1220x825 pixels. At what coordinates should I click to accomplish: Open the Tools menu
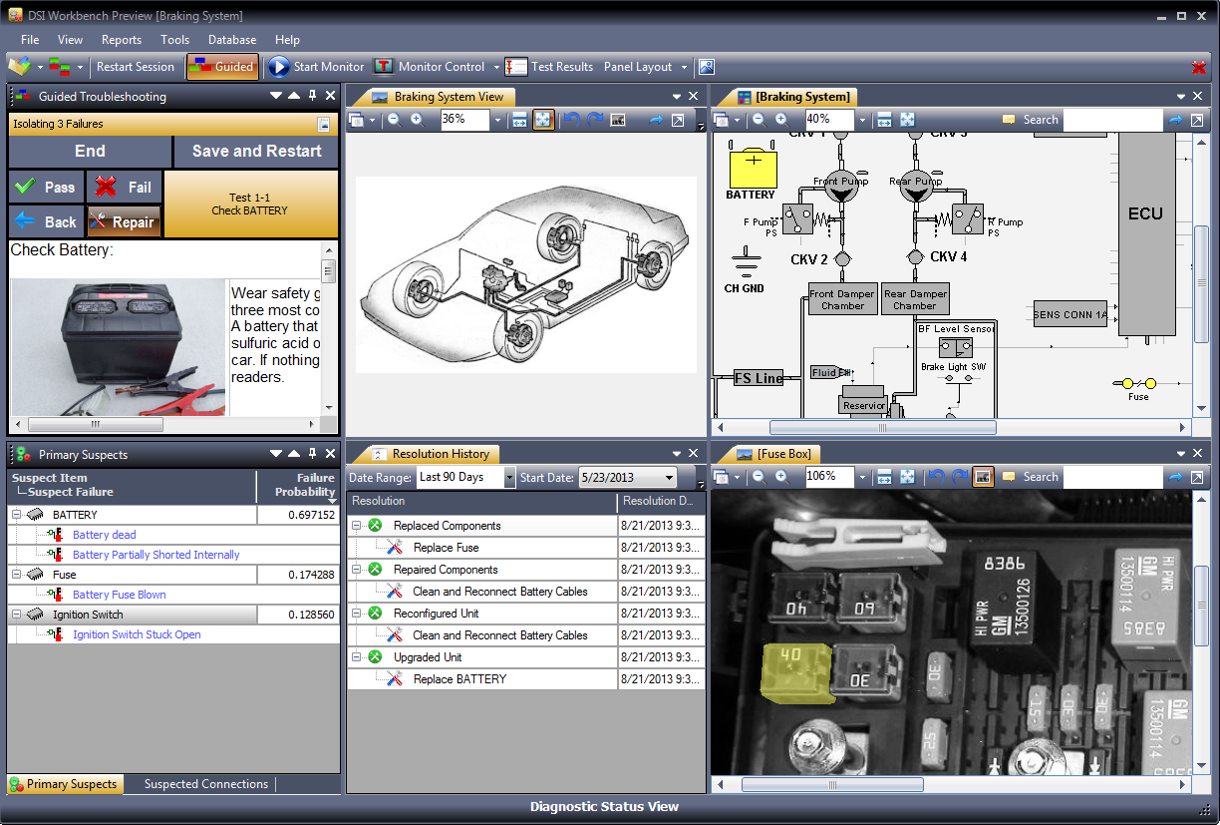tap(175, 40)
